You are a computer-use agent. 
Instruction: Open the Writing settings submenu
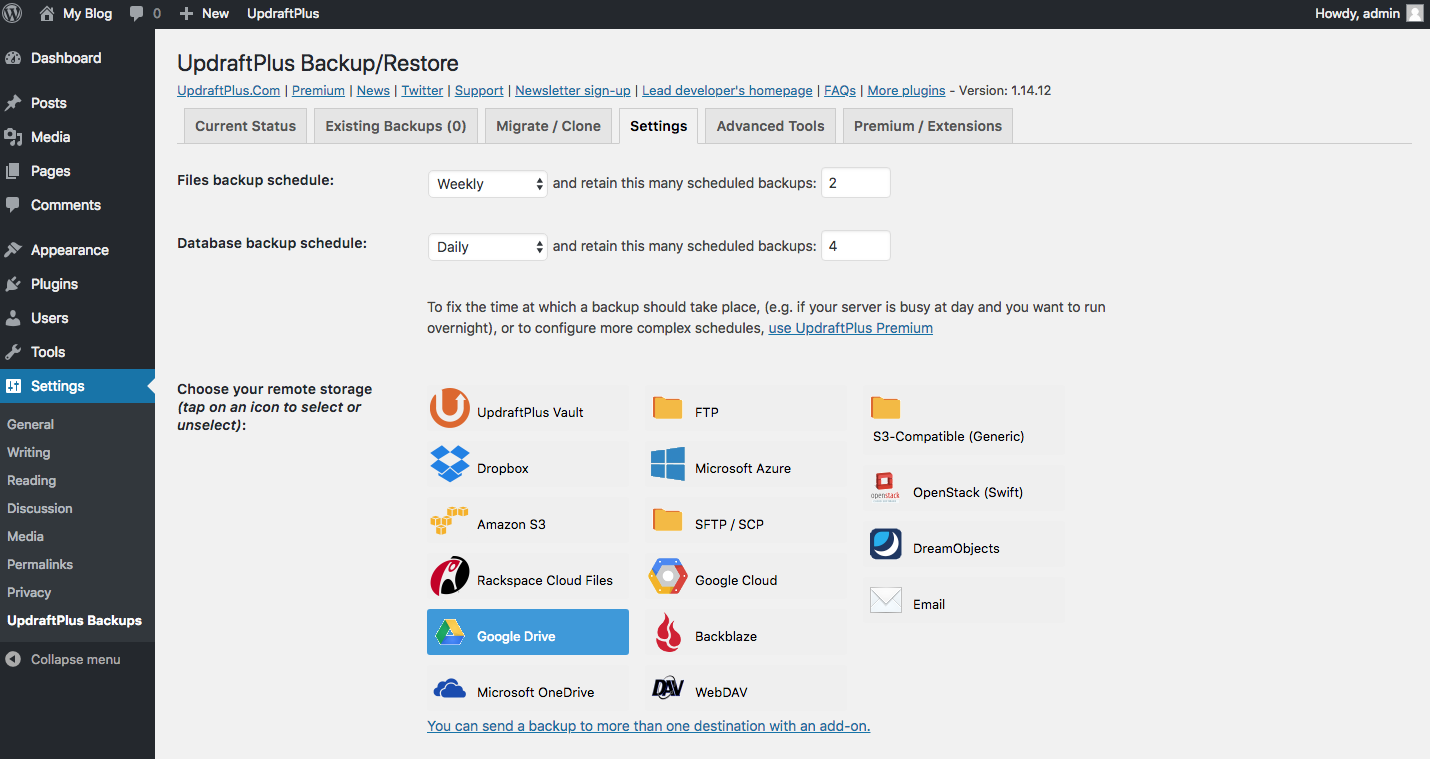pyautogui.click(x=29, y=452)
